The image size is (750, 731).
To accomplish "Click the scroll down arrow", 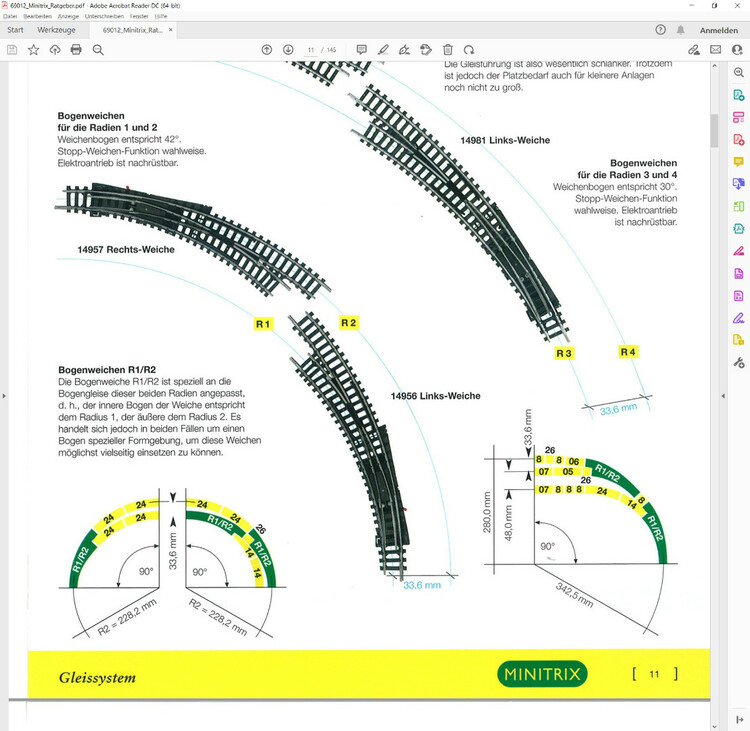I will (x=714, y=726).
